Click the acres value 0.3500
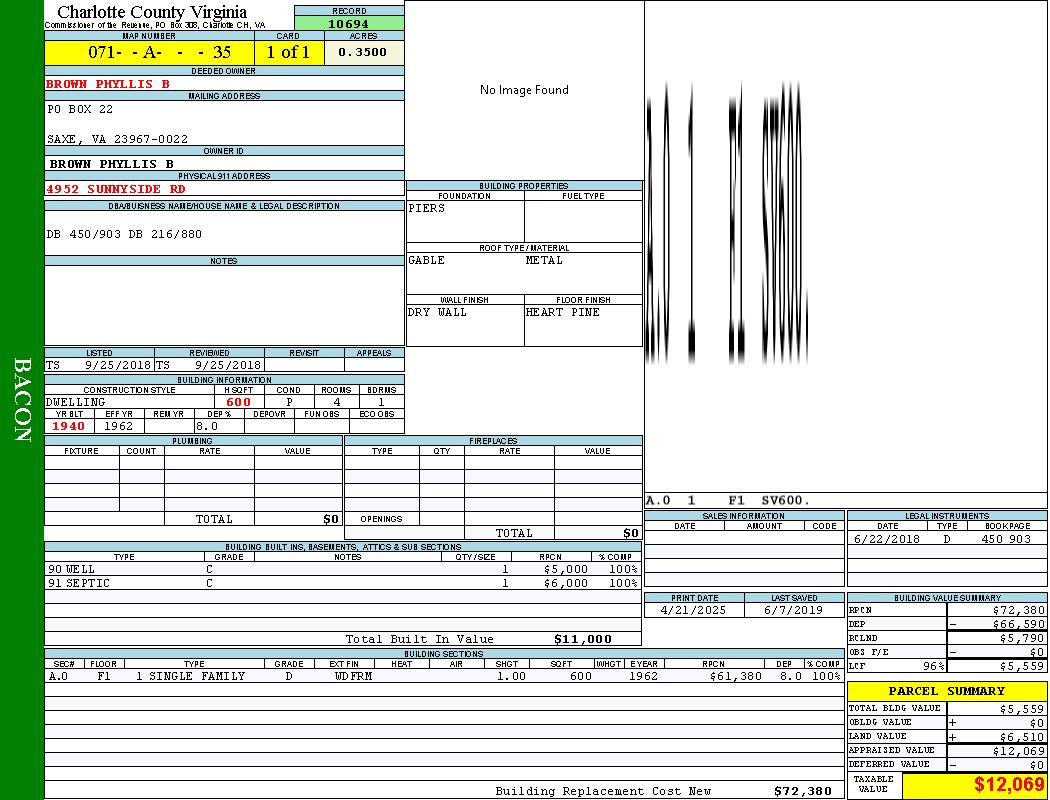Screen dimensions: 1050x800 pyautogui.click(x=363, y=52)
